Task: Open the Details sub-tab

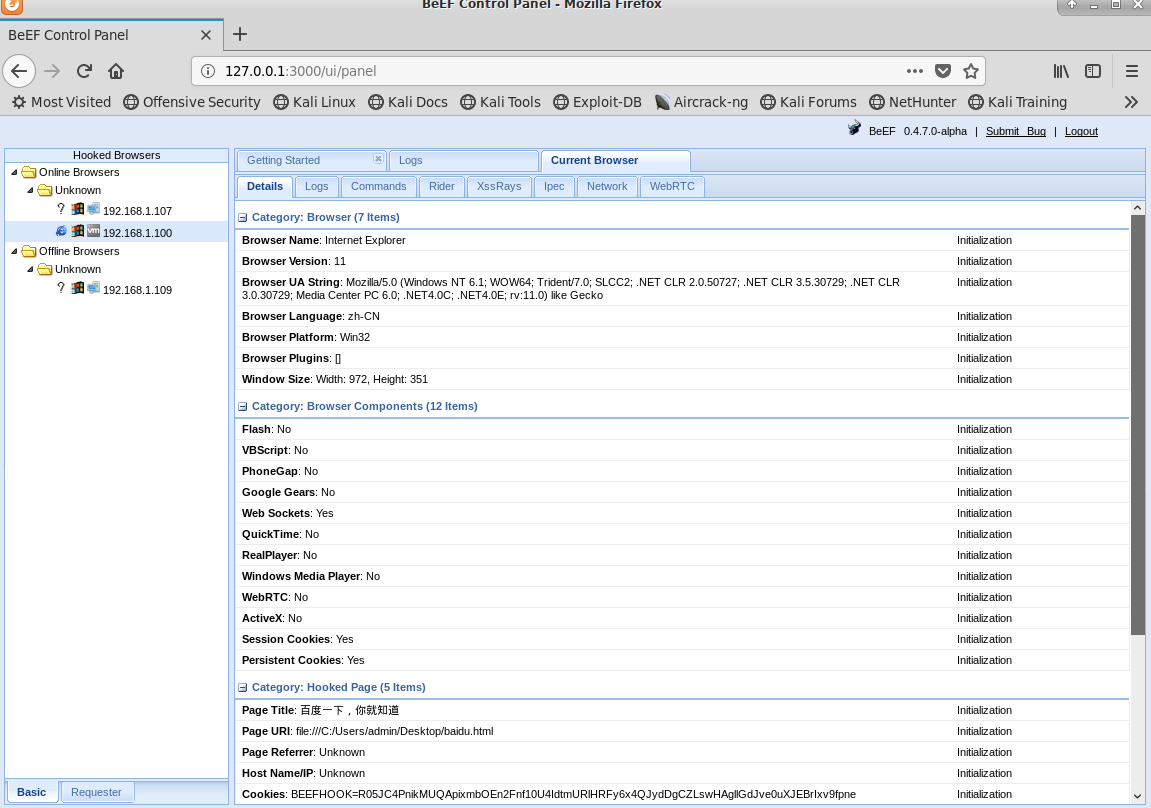Action: click(265, 186)
